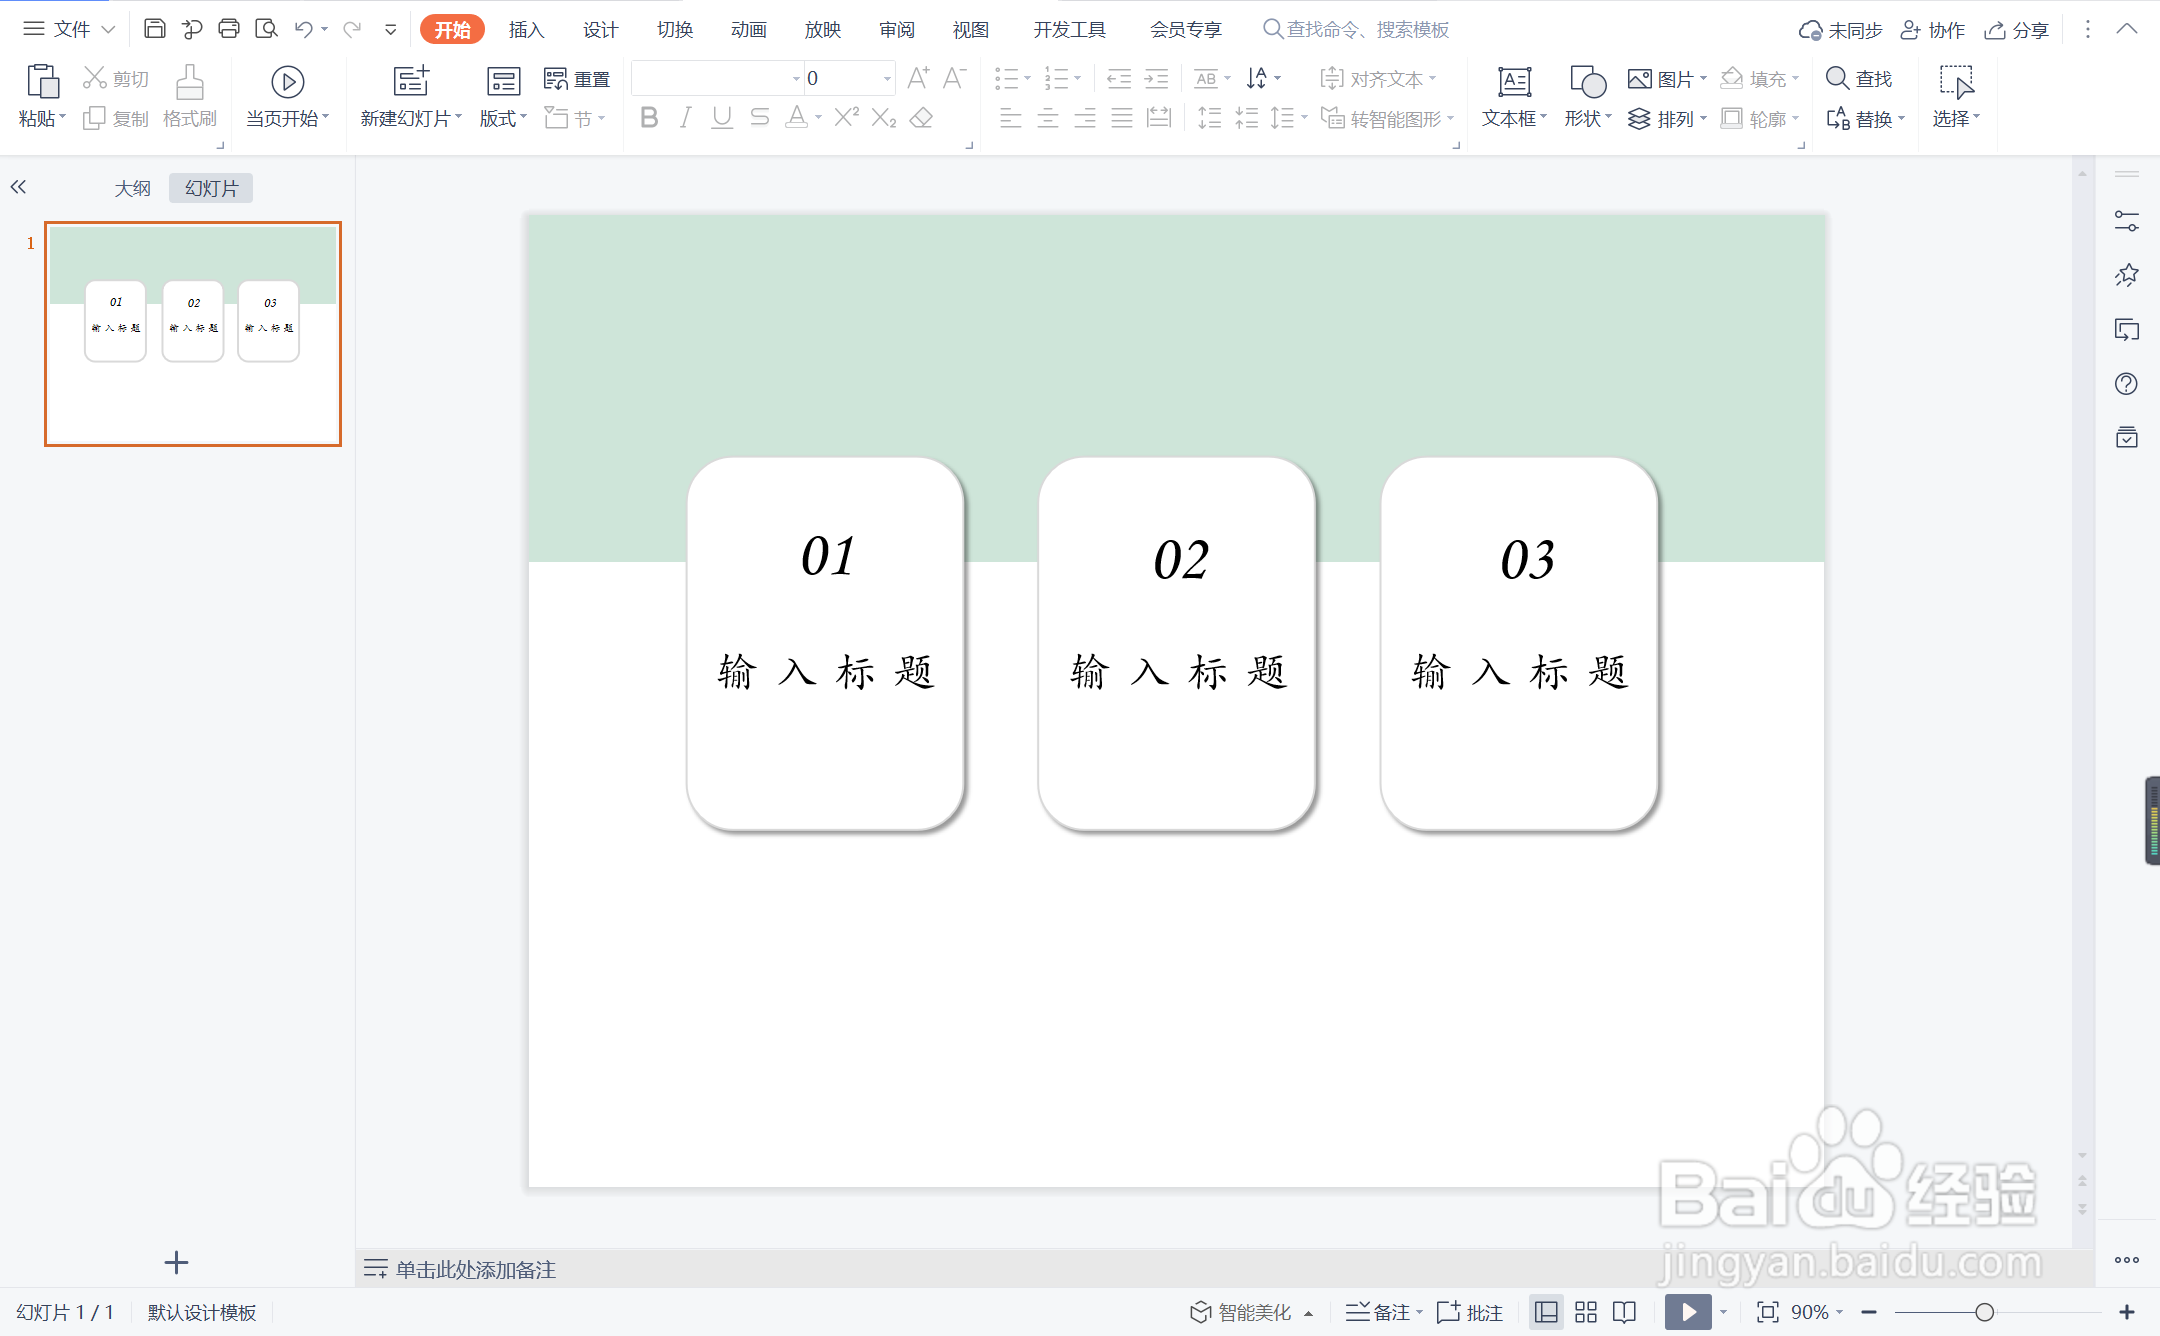Switch to Outline (大纲) pane tab
The image size is (2160, 1336).
tap(132, 188)
